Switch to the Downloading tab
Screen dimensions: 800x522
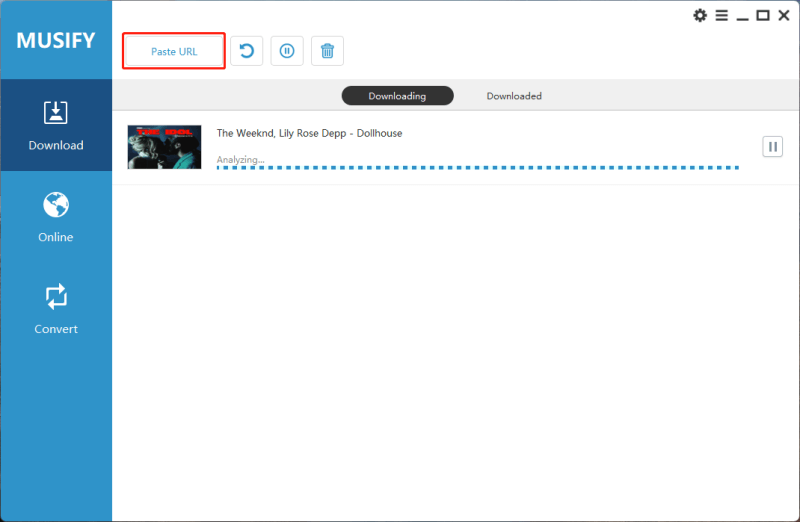click(397, 96)
